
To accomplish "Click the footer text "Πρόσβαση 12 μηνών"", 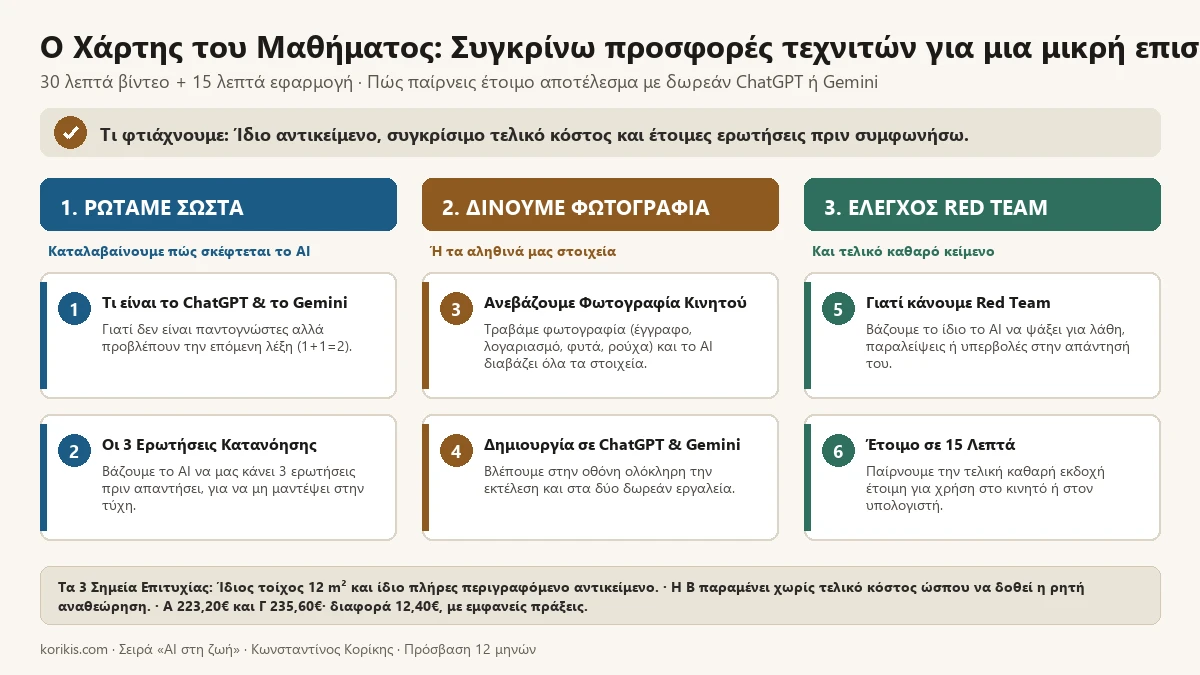I will pyautogui.click(x=471, y=649).
